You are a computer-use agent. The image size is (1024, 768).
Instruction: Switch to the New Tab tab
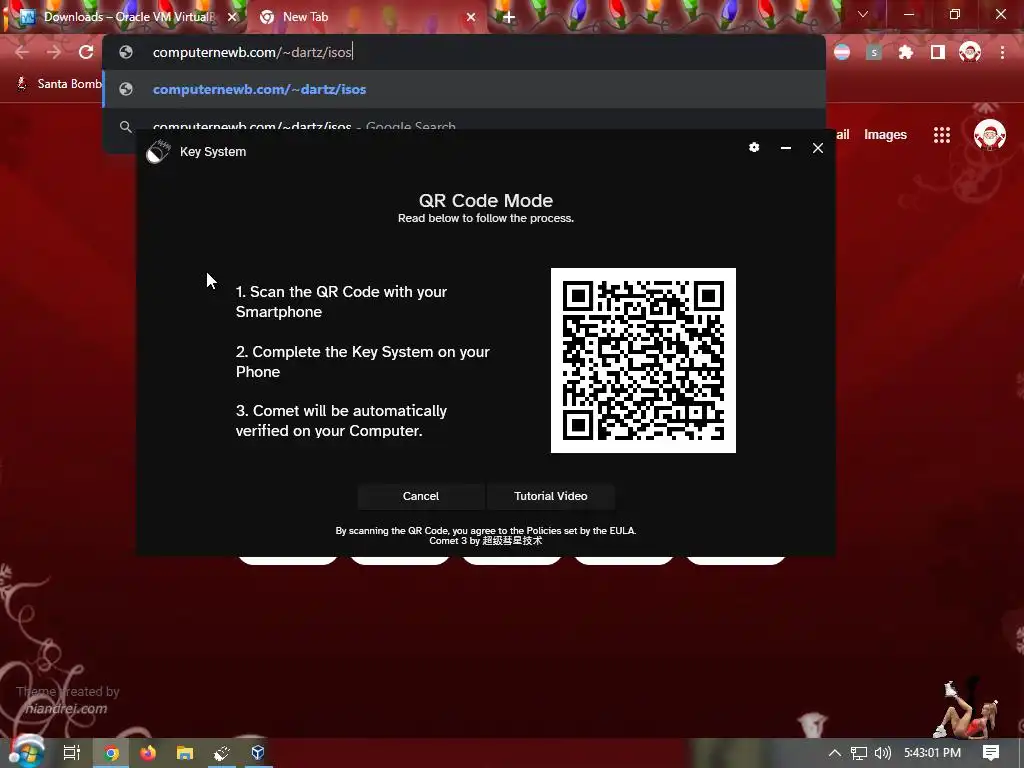pos(366,17)
